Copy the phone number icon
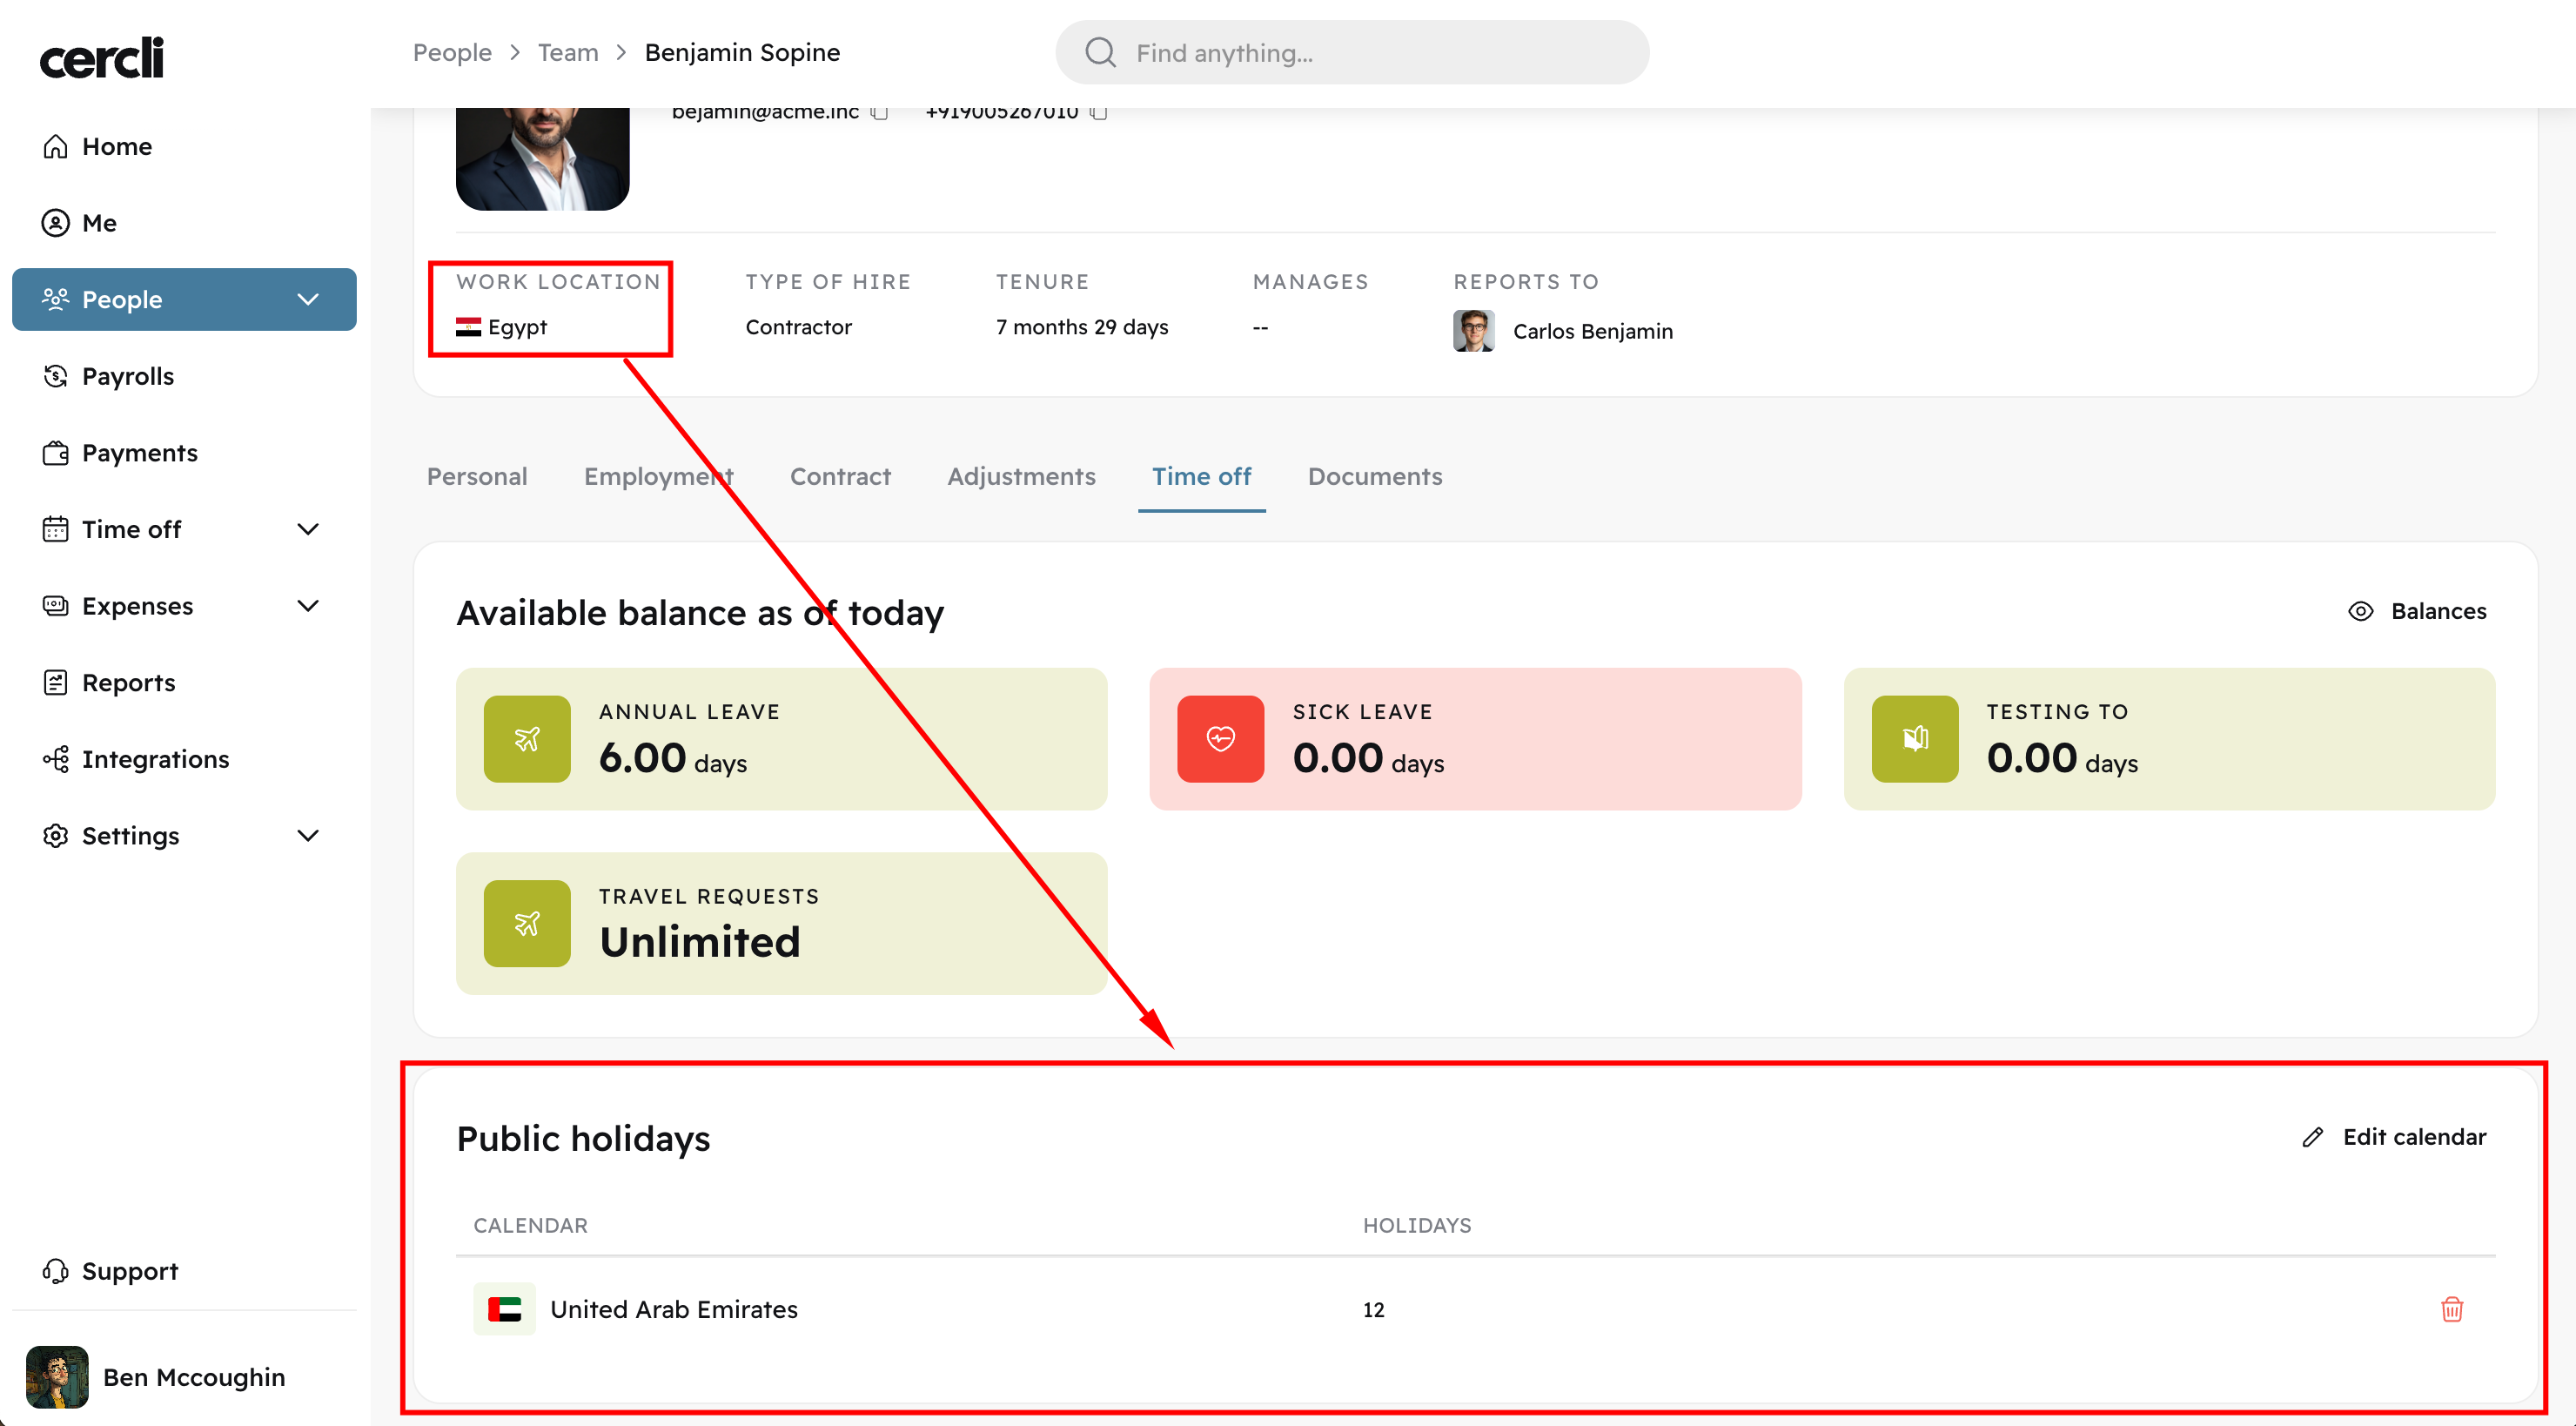Image resolution: width=2576 pixels, height=1426 pixels. tap(1098, 112)
